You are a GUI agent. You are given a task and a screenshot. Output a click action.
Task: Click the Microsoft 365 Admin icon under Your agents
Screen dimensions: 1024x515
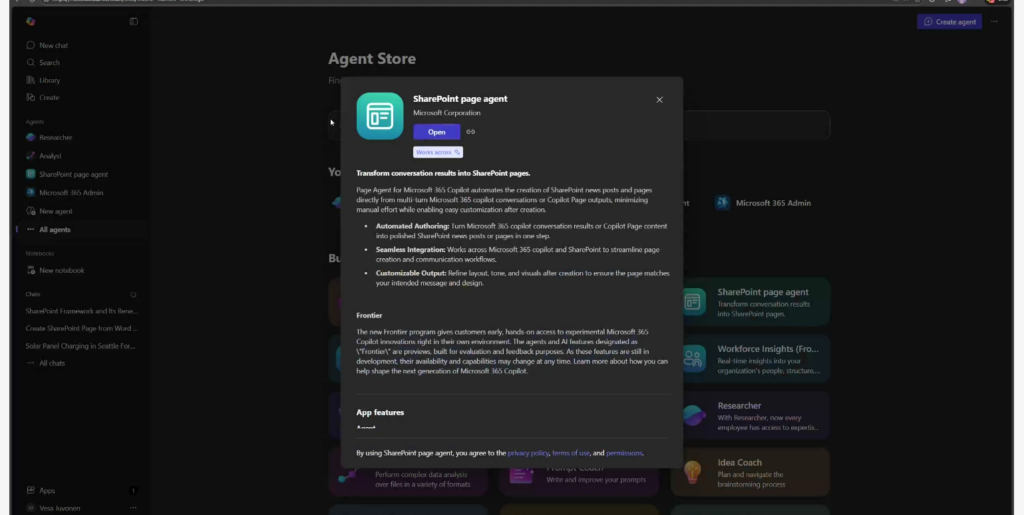722,202
